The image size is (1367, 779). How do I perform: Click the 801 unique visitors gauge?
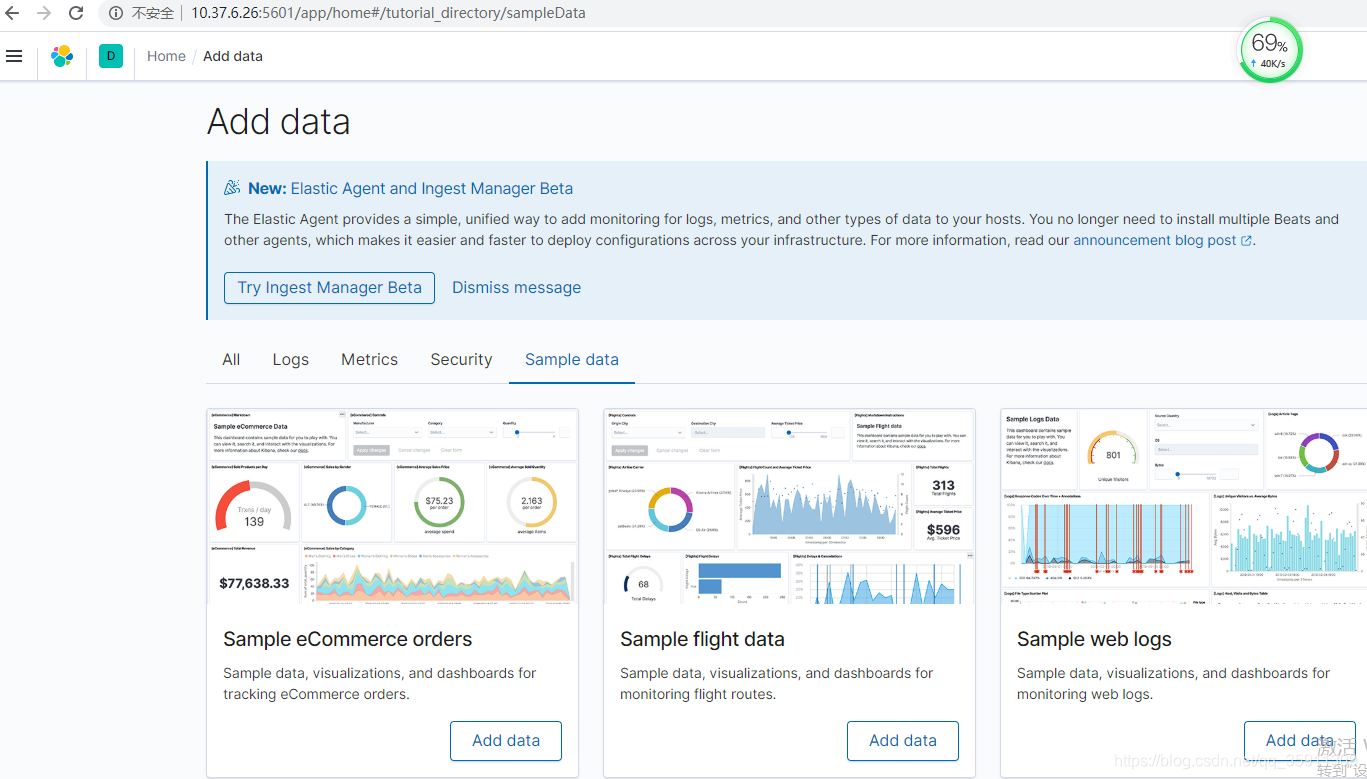click(1113, 450)
